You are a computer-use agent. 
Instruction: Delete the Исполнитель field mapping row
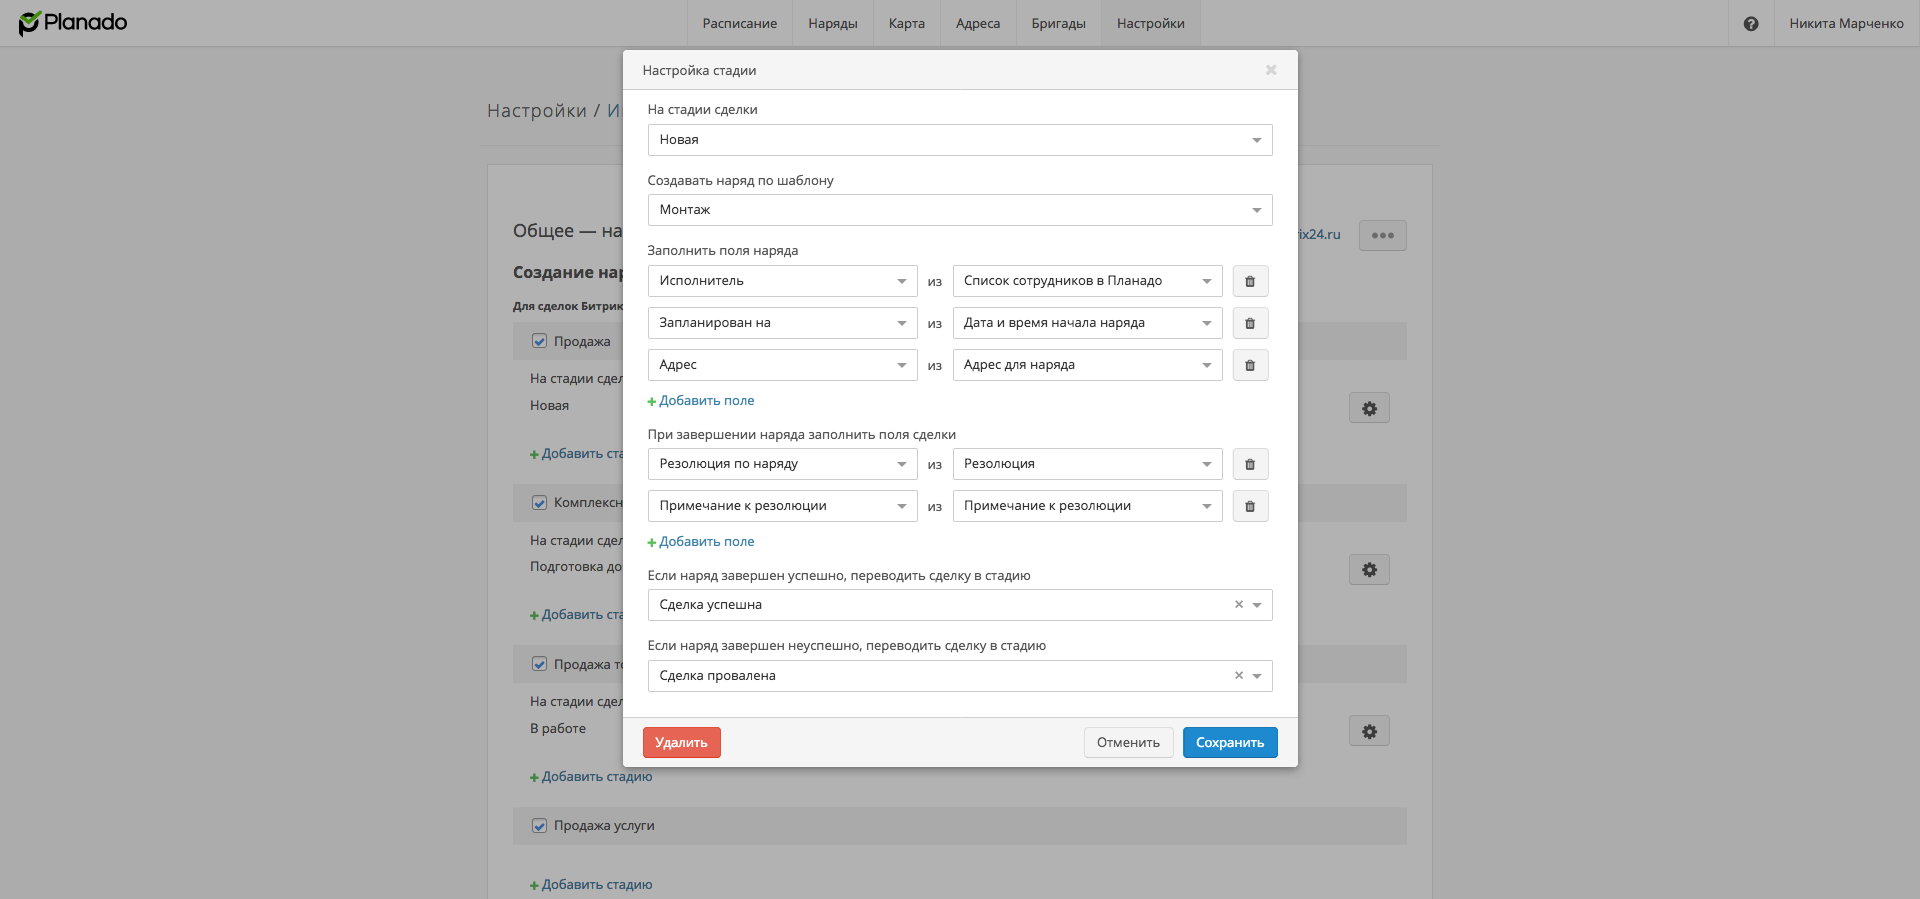click(1249, 281)
